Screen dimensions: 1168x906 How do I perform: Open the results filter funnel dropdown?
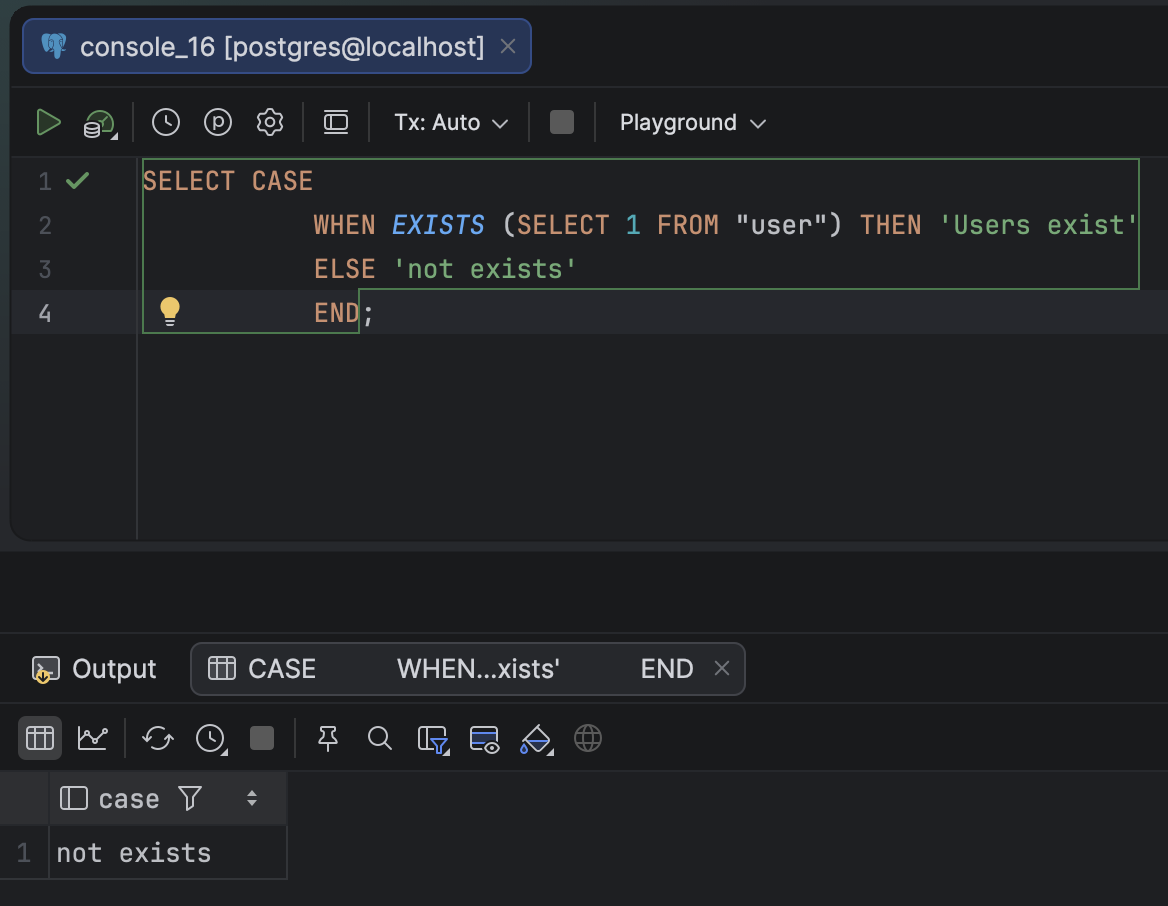click(434, 740)
